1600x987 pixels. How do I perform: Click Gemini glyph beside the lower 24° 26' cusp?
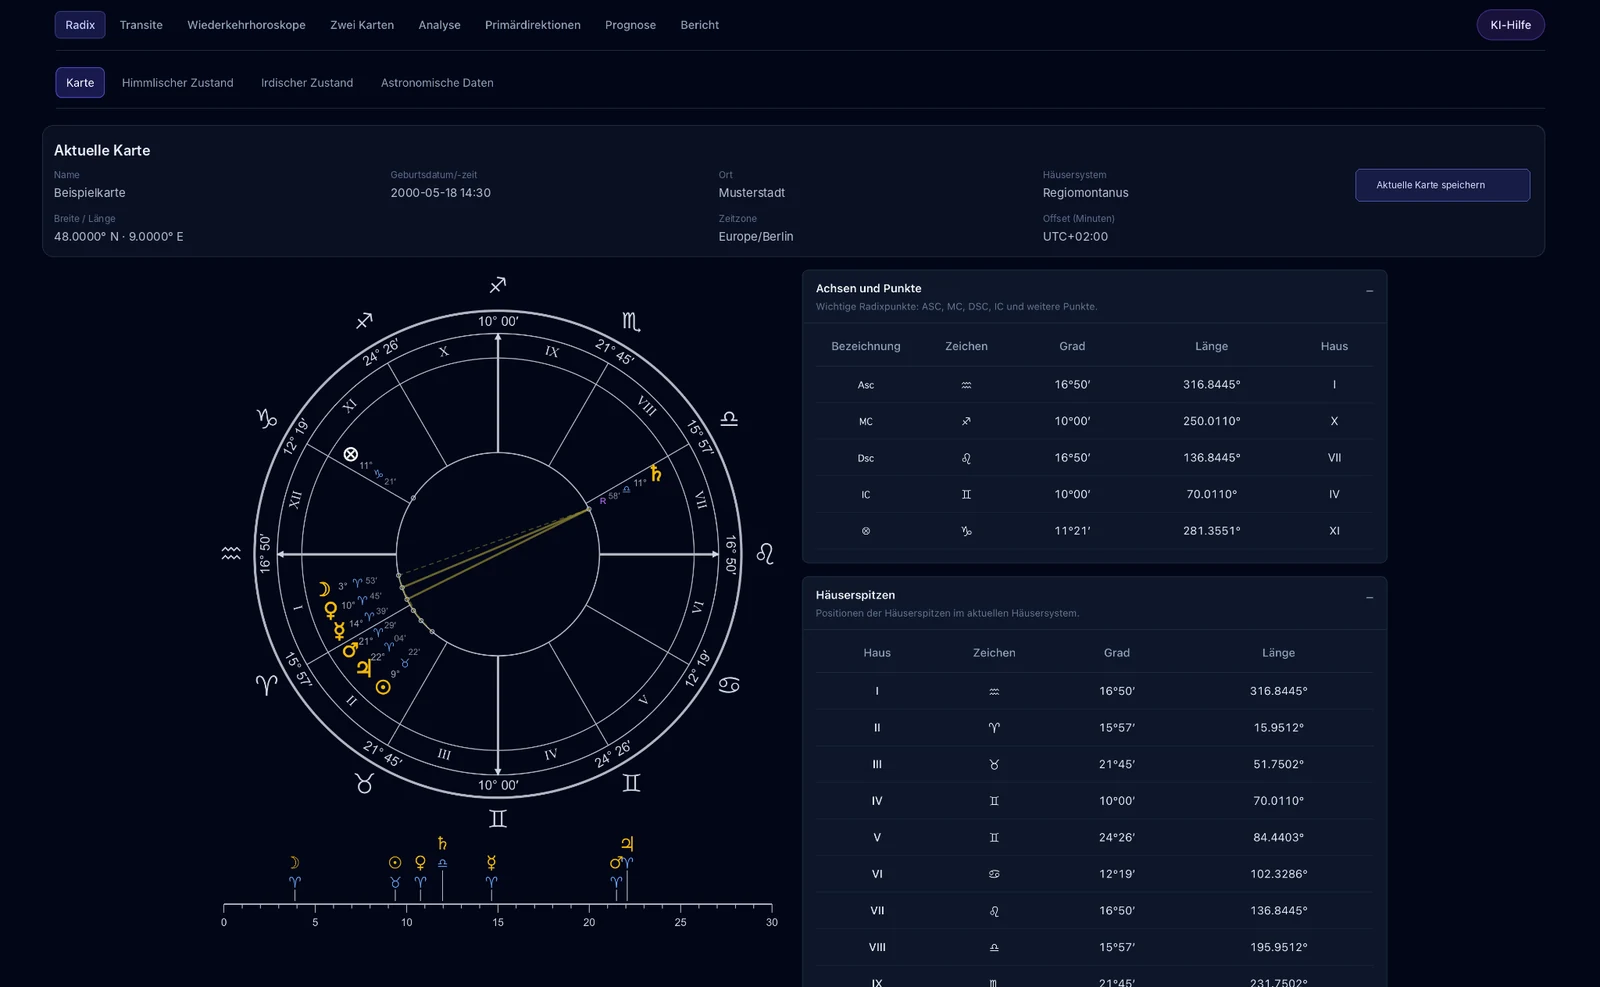(x=631, y=783)
